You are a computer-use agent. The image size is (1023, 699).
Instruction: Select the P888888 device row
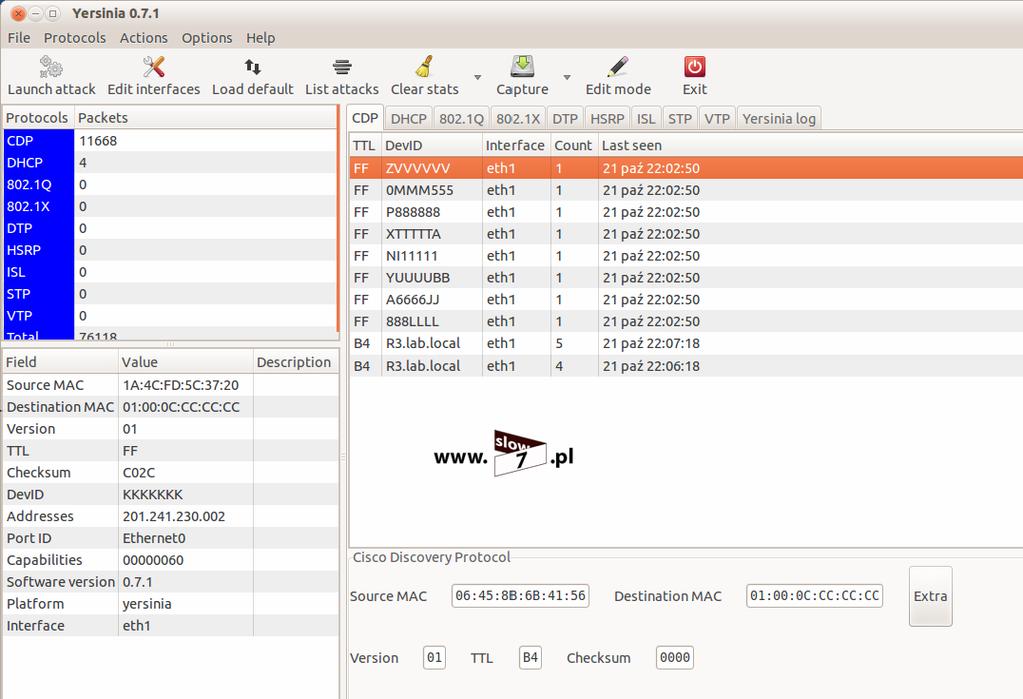[x=686, y=212]
